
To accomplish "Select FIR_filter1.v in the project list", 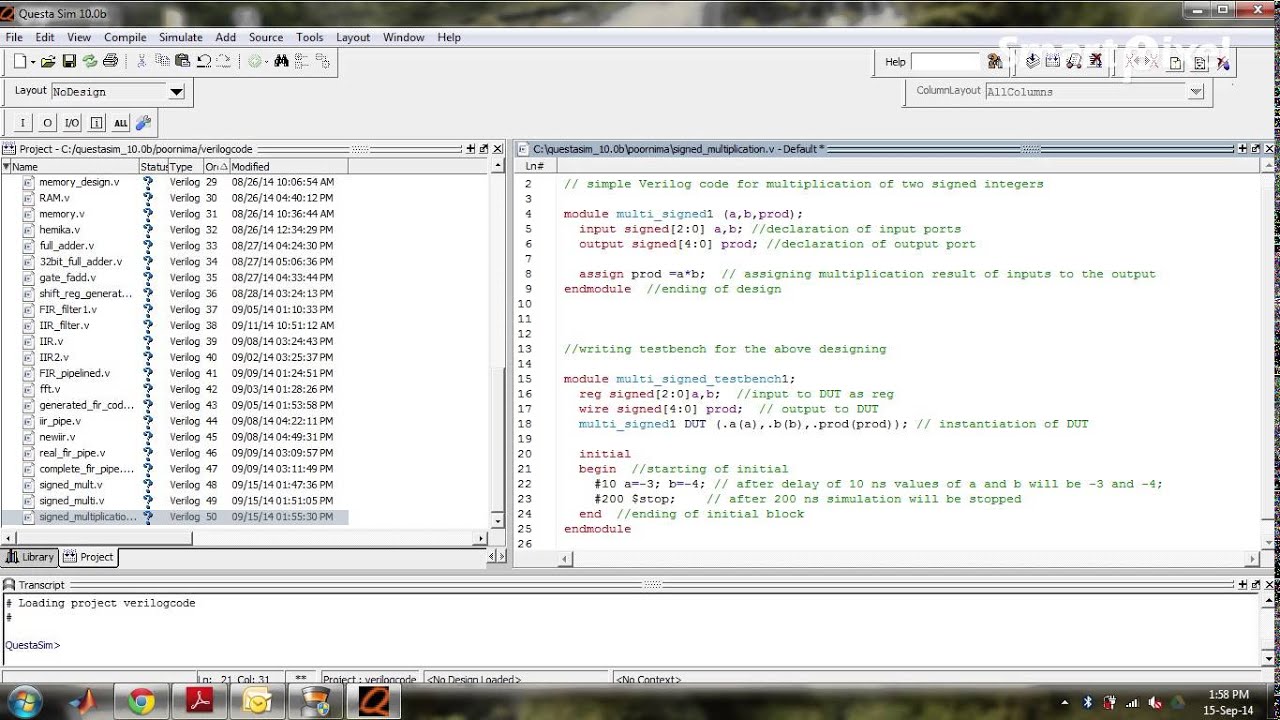I will 68,310.
